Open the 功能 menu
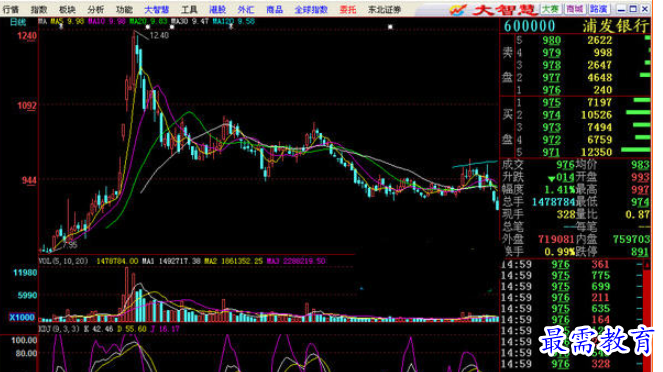Screen dimensions: 663x372 tap(124, 9)
